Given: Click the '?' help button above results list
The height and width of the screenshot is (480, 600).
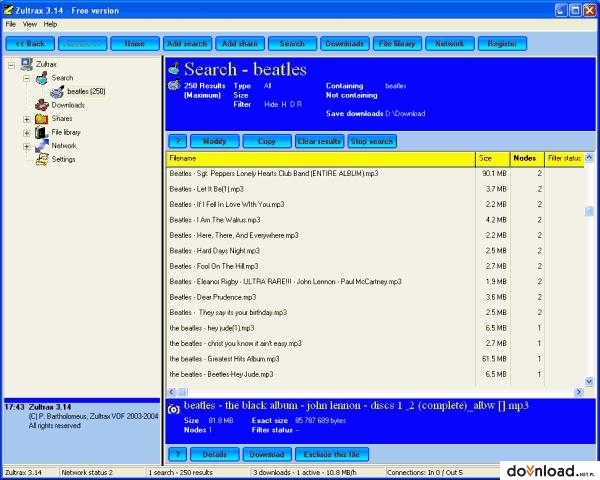Looking at the screenshot, I should [178, 141].
